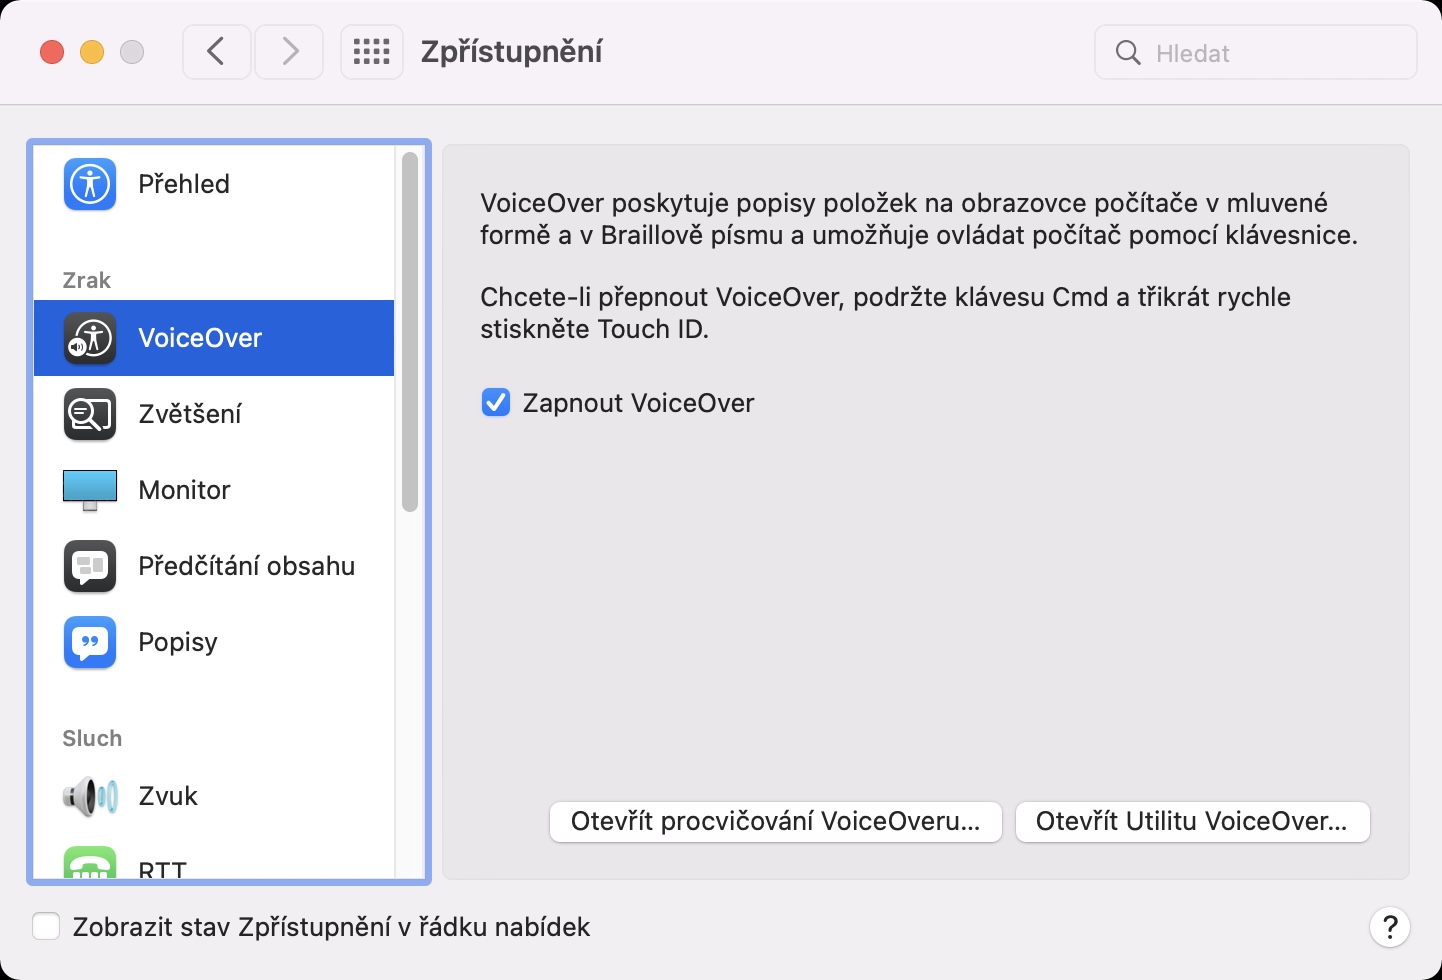Click Otevřít procvičování VoiceOveru button
Viewport: 1442px width, 980px height.
[775, 822]
